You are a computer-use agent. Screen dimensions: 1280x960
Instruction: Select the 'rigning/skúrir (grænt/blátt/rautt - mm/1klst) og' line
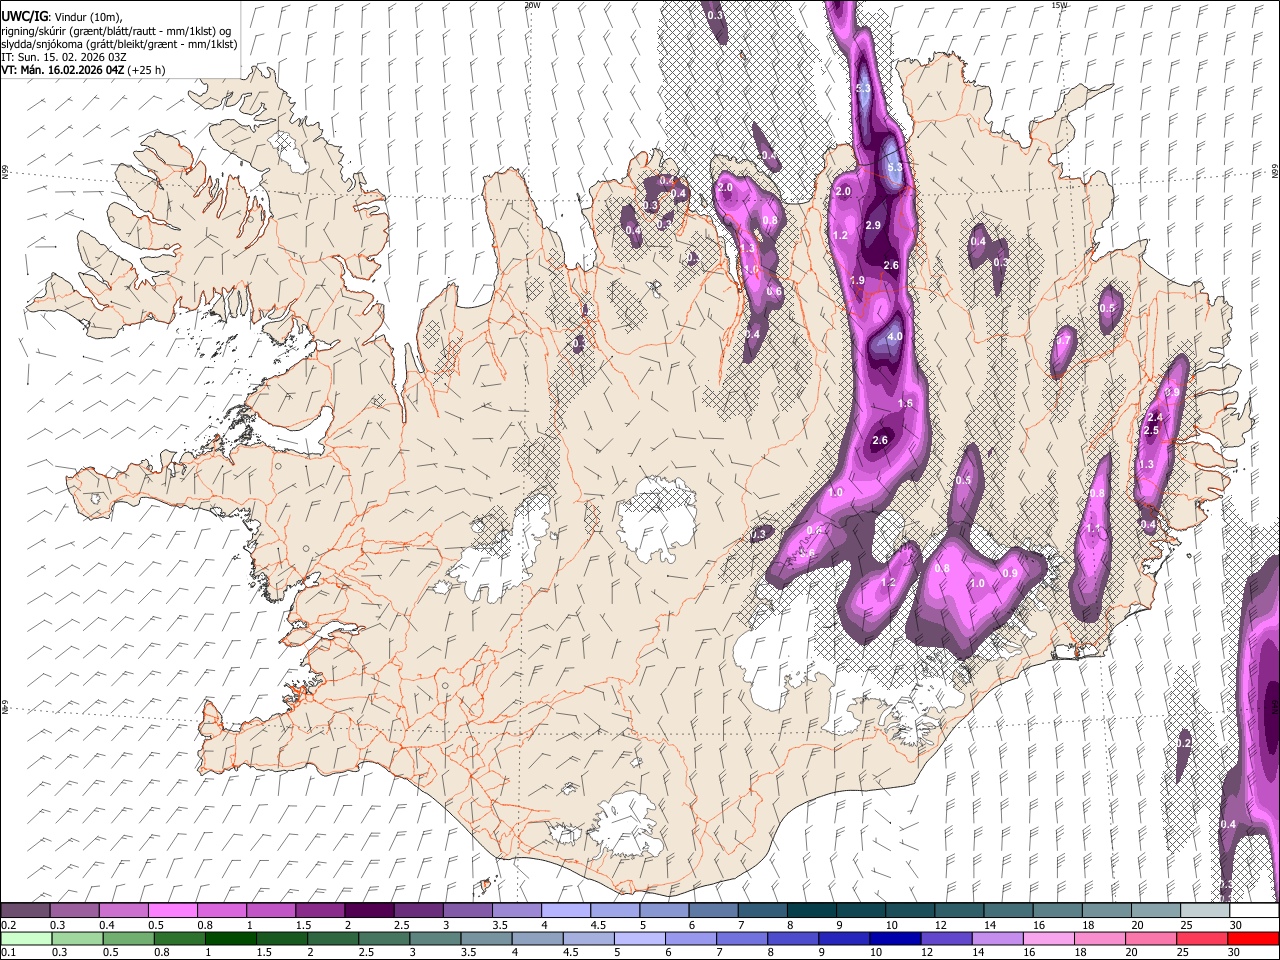pyautogui.click(x=116, y=30)
